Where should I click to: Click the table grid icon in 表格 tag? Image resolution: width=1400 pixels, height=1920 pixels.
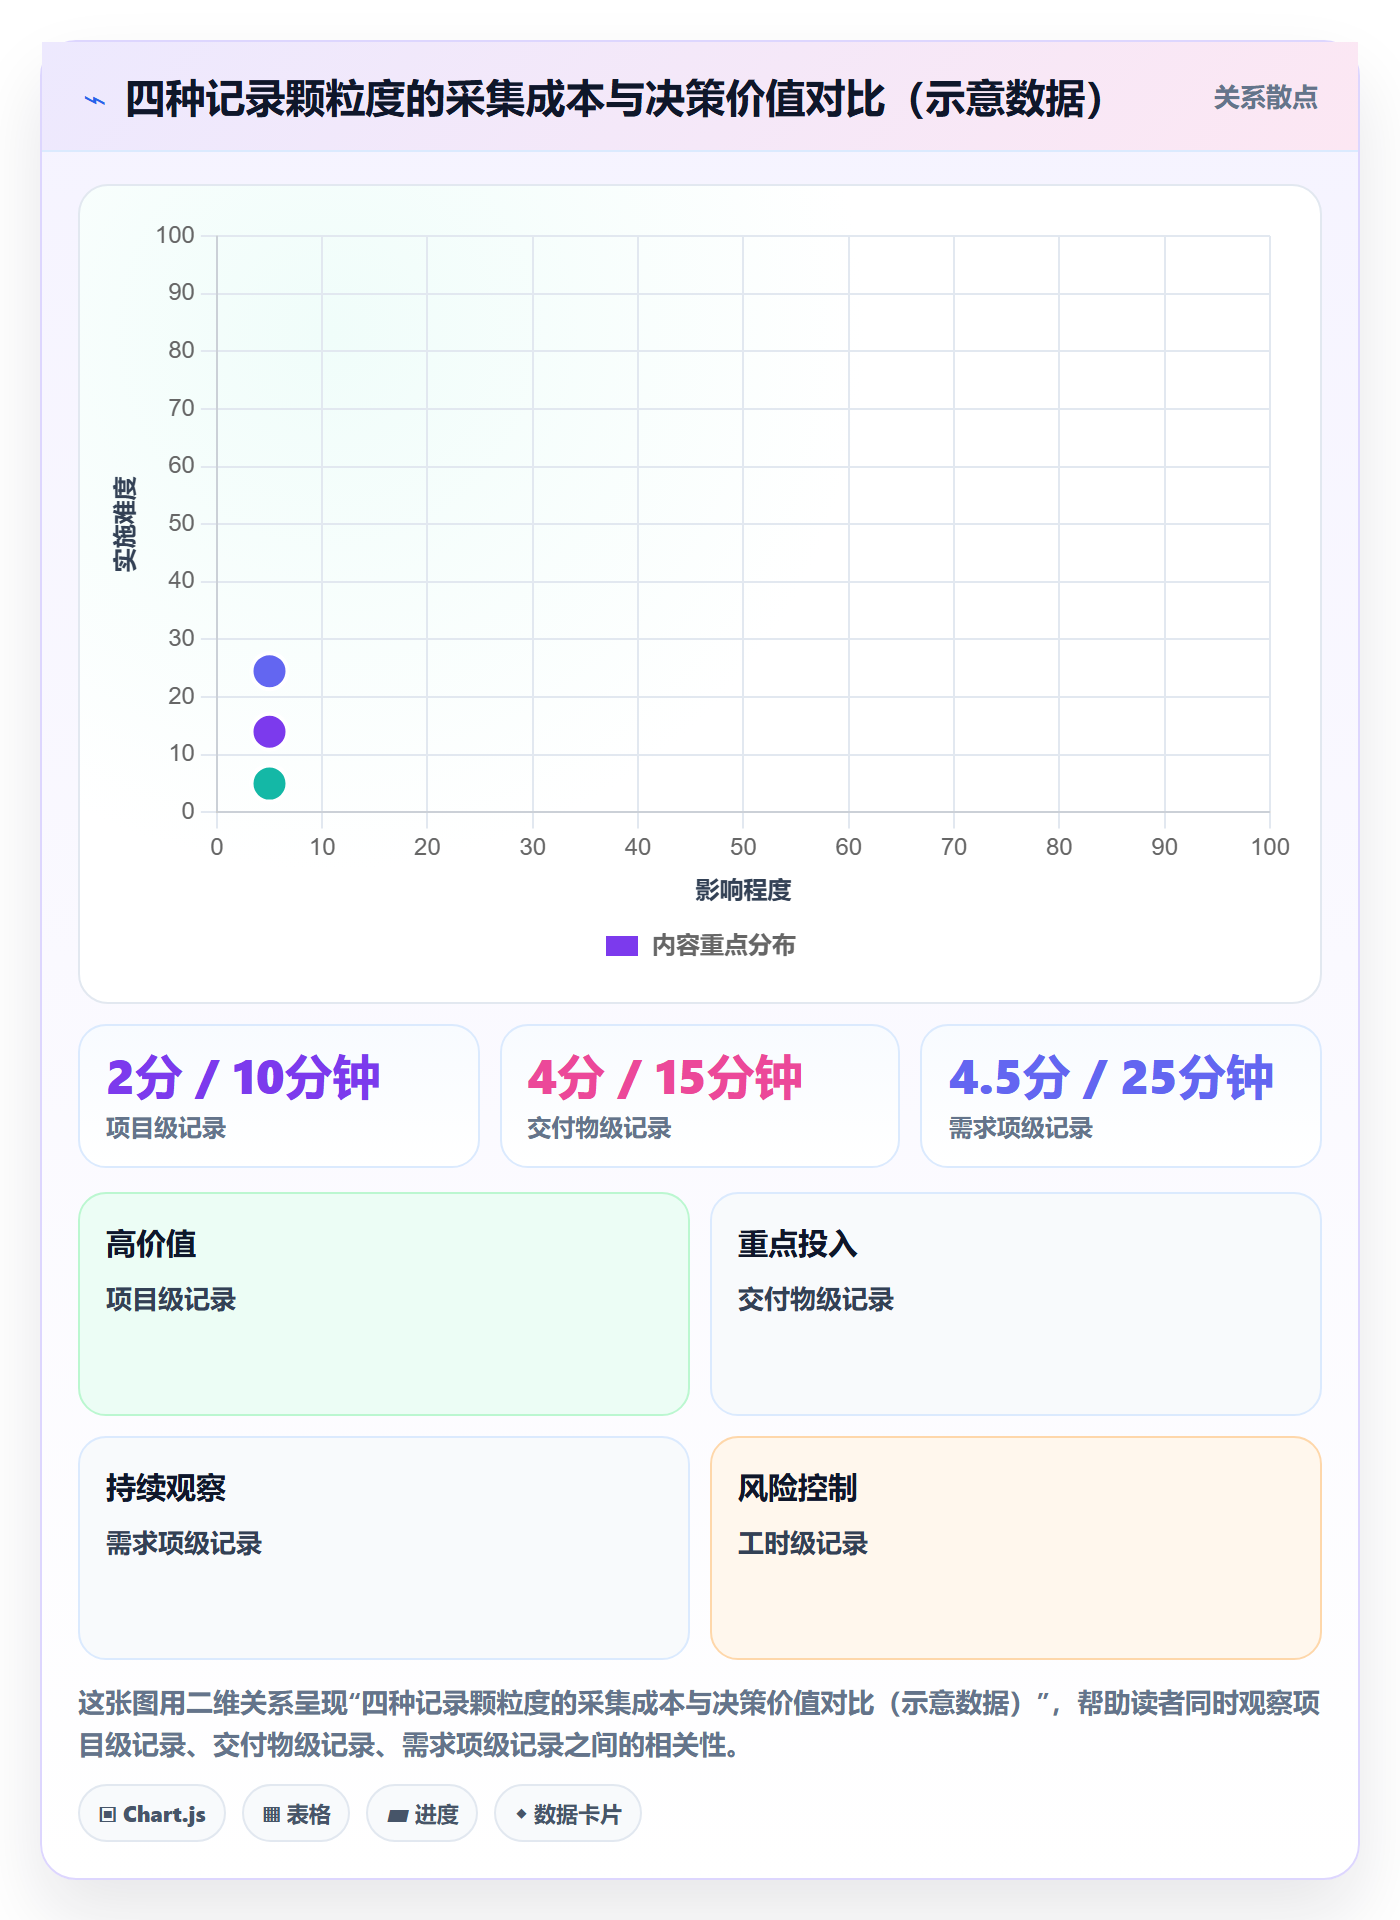pos(271,1815)
